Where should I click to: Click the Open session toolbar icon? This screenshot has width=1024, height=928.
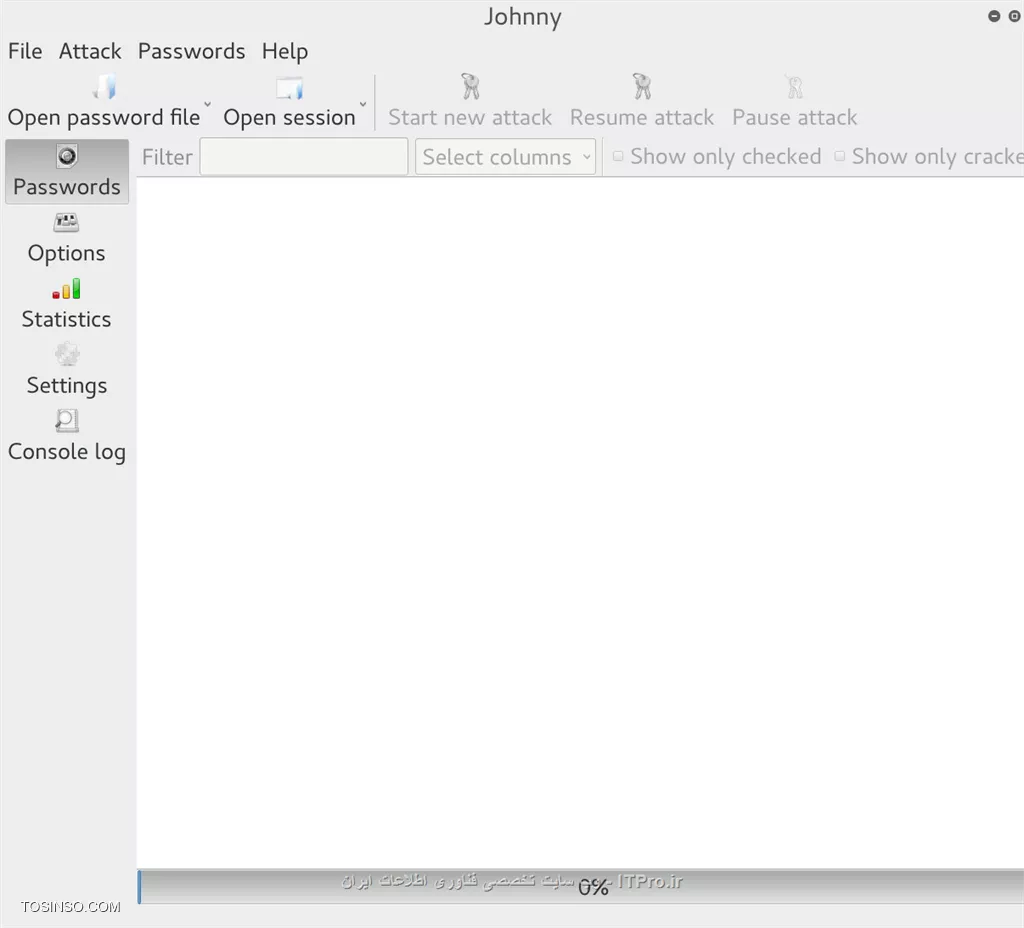coord(289,88)
